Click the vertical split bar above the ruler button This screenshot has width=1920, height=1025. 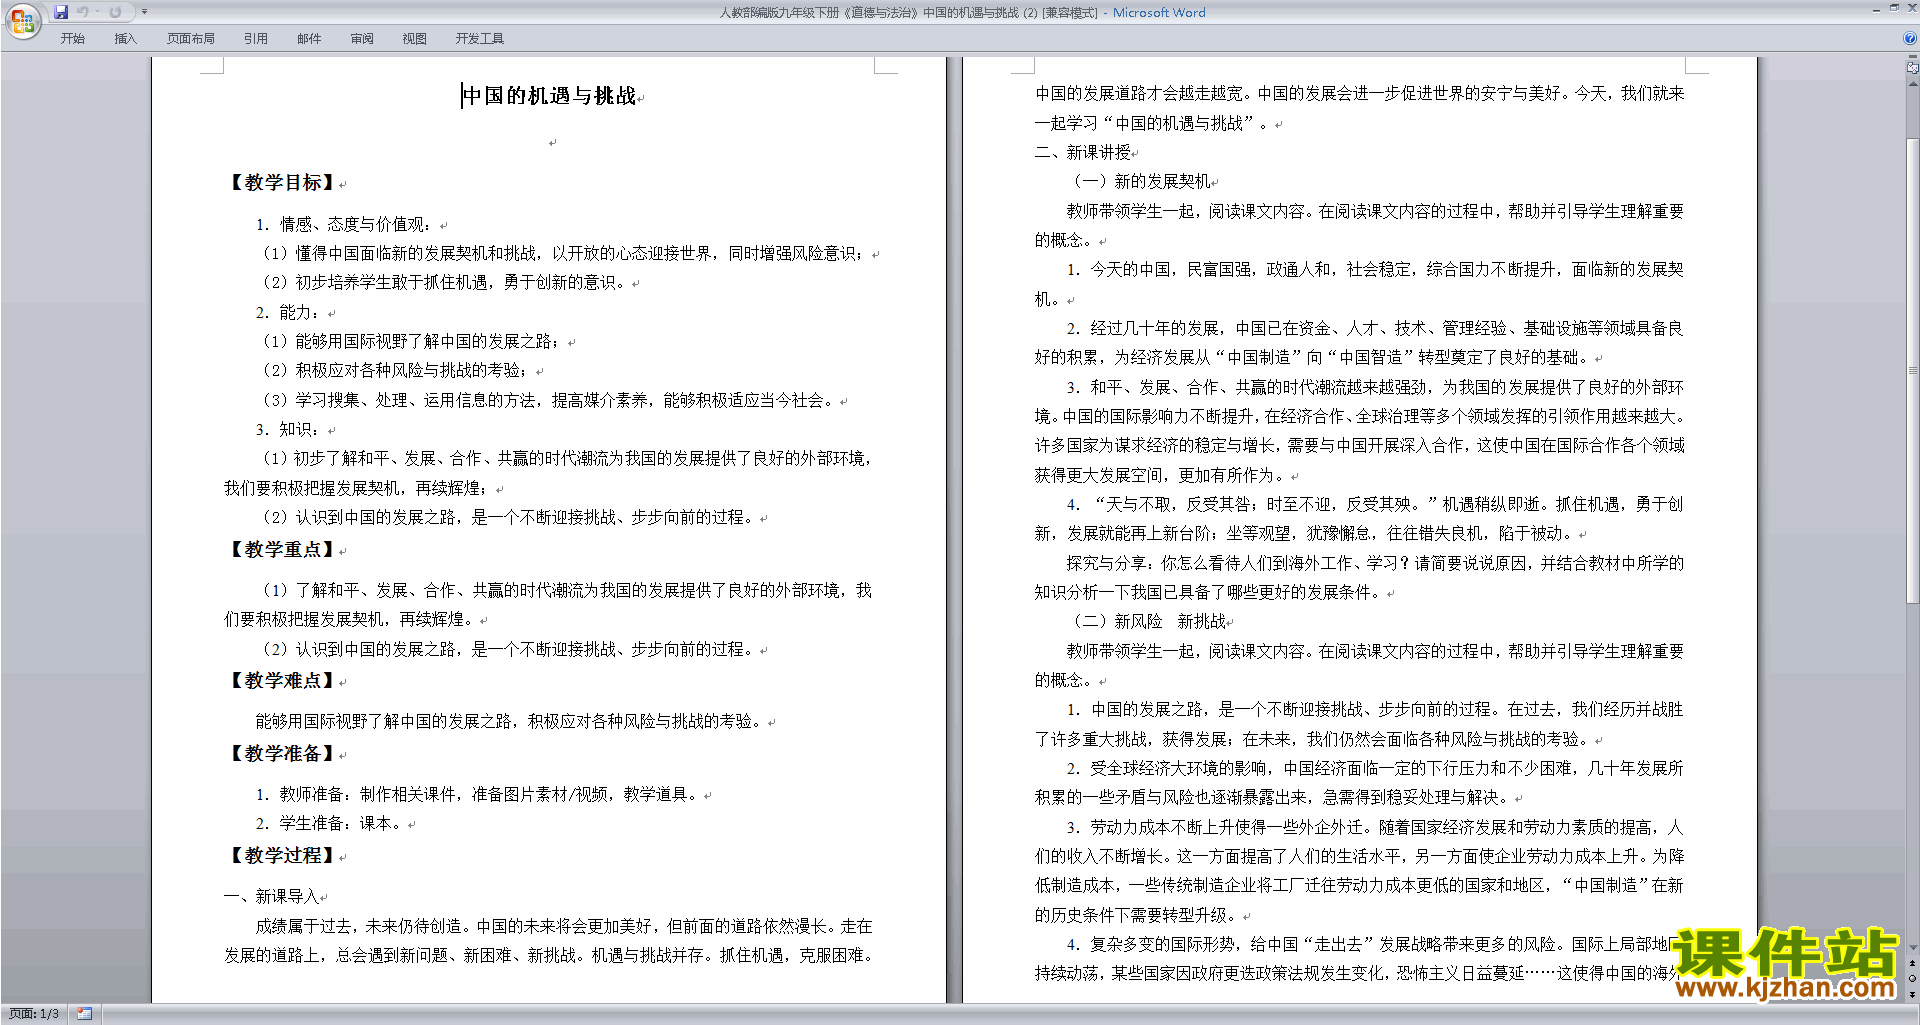pos(1912,57)
